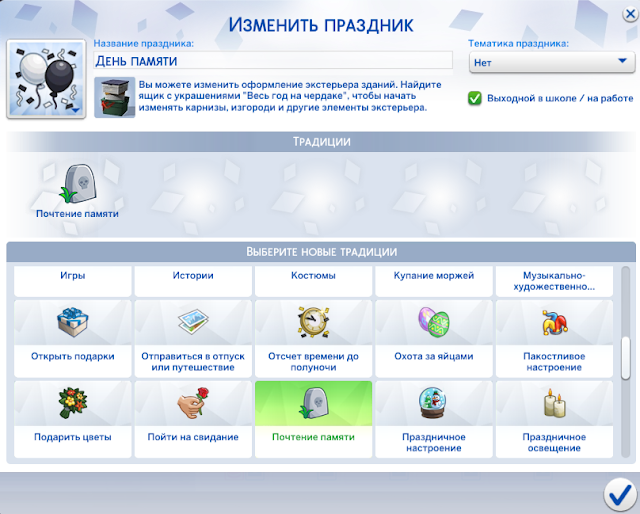Image resolution: width=640 pixels, height=514 pixels.
Task: Close the Изменить праздник dialog
Action: point(631,14)
